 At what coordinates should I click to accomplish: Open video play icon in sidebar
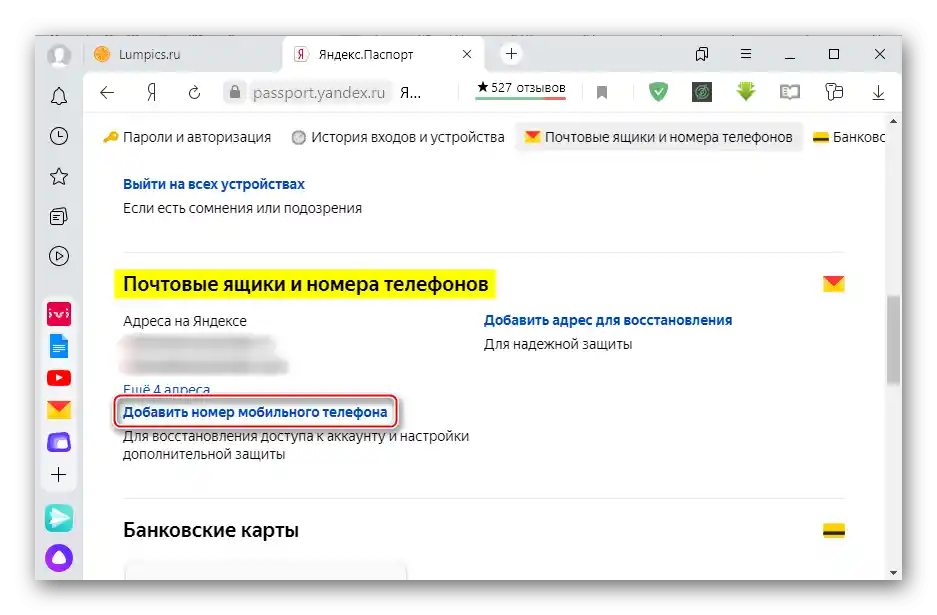coord(59,256)
